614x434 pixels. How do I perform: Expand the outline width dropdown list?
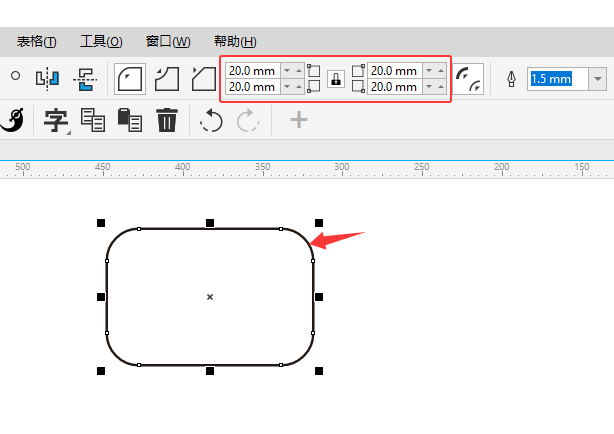598,79
